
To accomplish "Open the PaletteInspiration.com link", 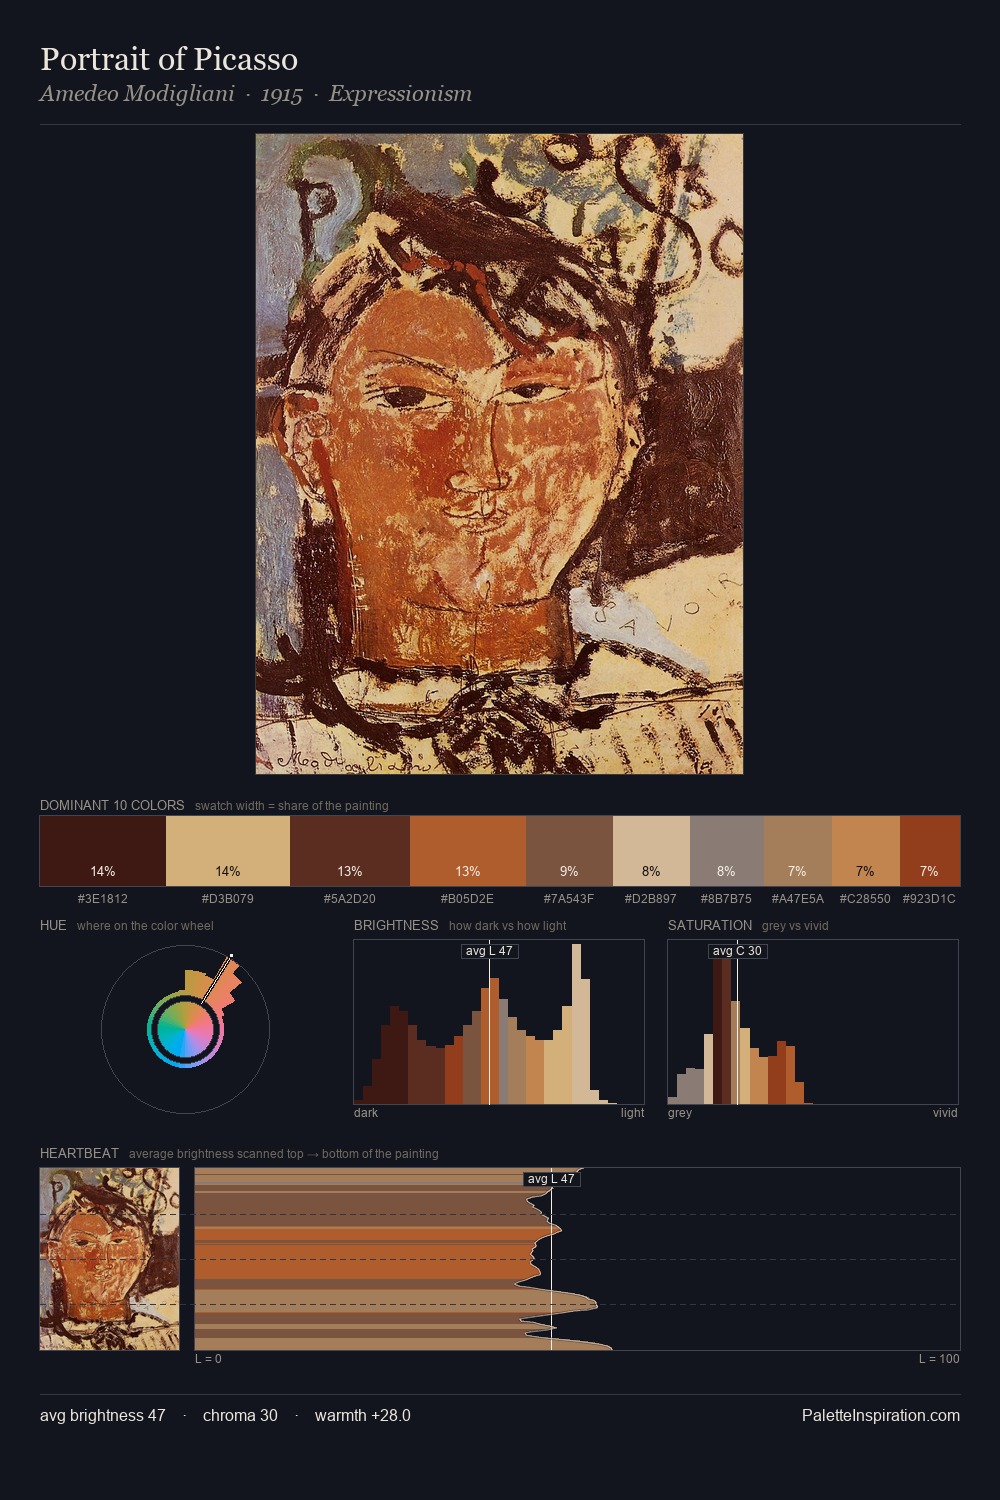I will (881, 1415).
